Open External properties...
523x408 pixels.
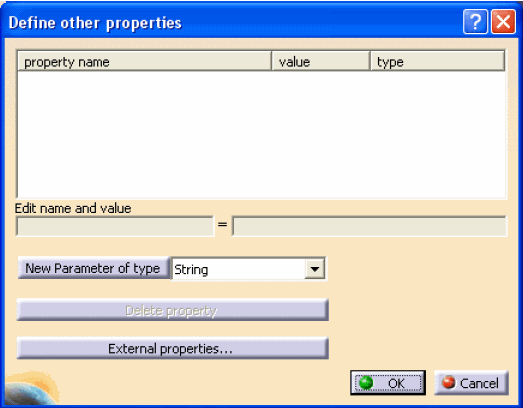[x=172, y=349]
